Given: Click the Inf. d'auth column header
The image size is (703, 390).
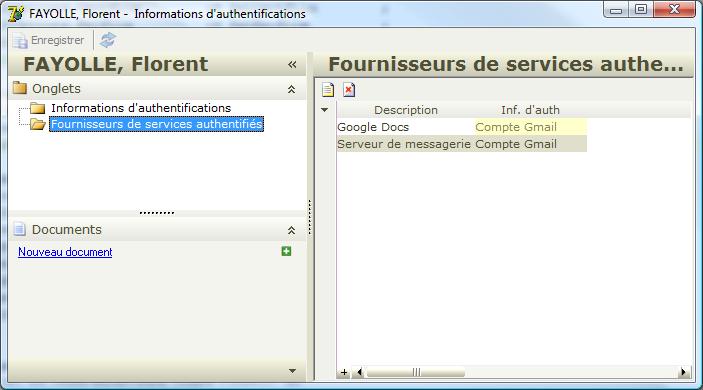Looking at the screenshot, I should point(530,110).
